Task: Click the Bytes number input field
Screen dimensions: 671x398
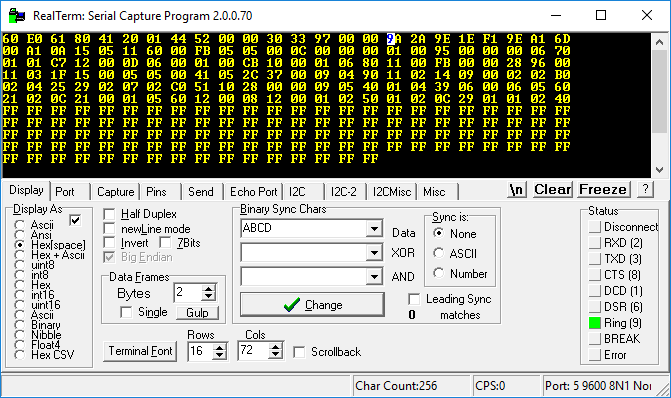Action: tap(188, 293)
